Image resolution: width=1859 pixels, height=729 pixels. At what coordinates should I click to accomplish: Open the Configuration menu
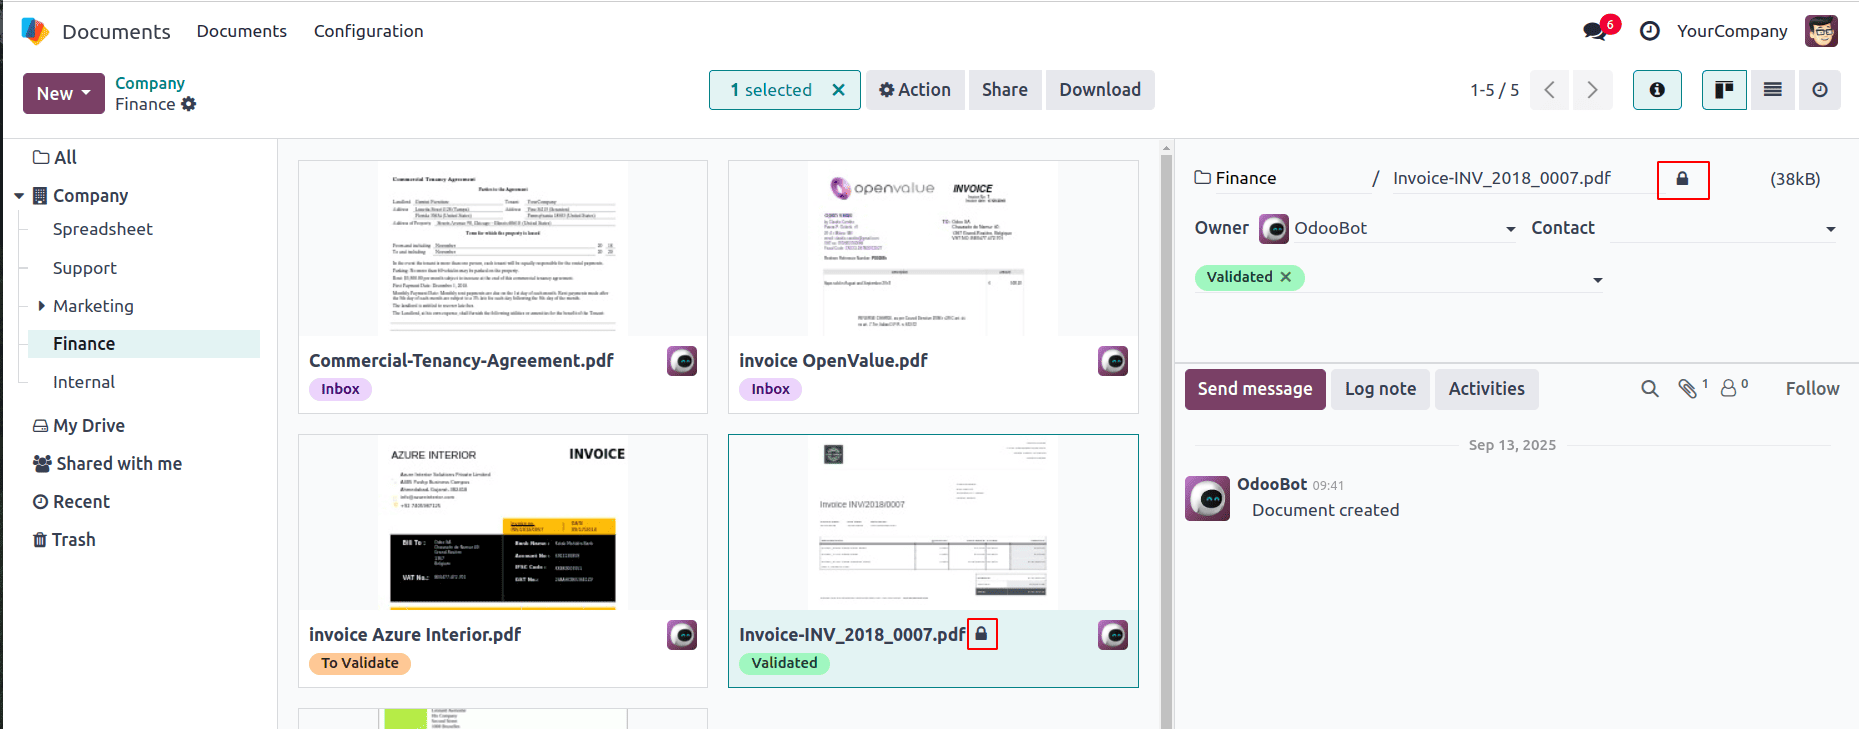coord(369,31)
